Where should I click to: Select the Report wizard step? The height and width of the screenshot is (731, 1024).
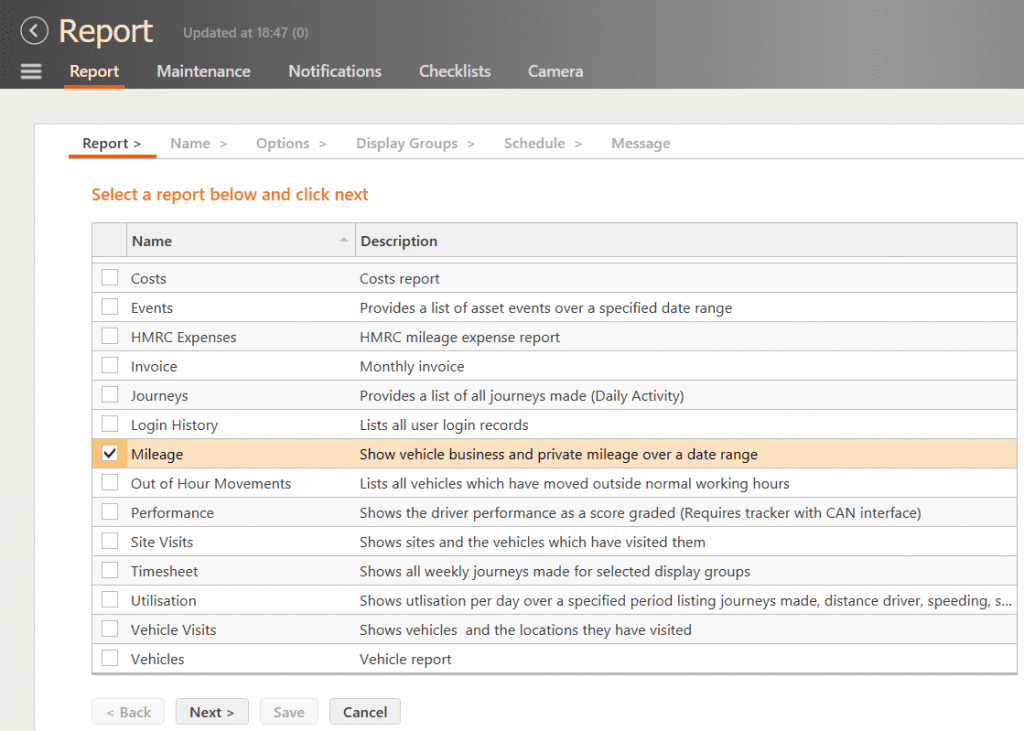pos(112,143)
